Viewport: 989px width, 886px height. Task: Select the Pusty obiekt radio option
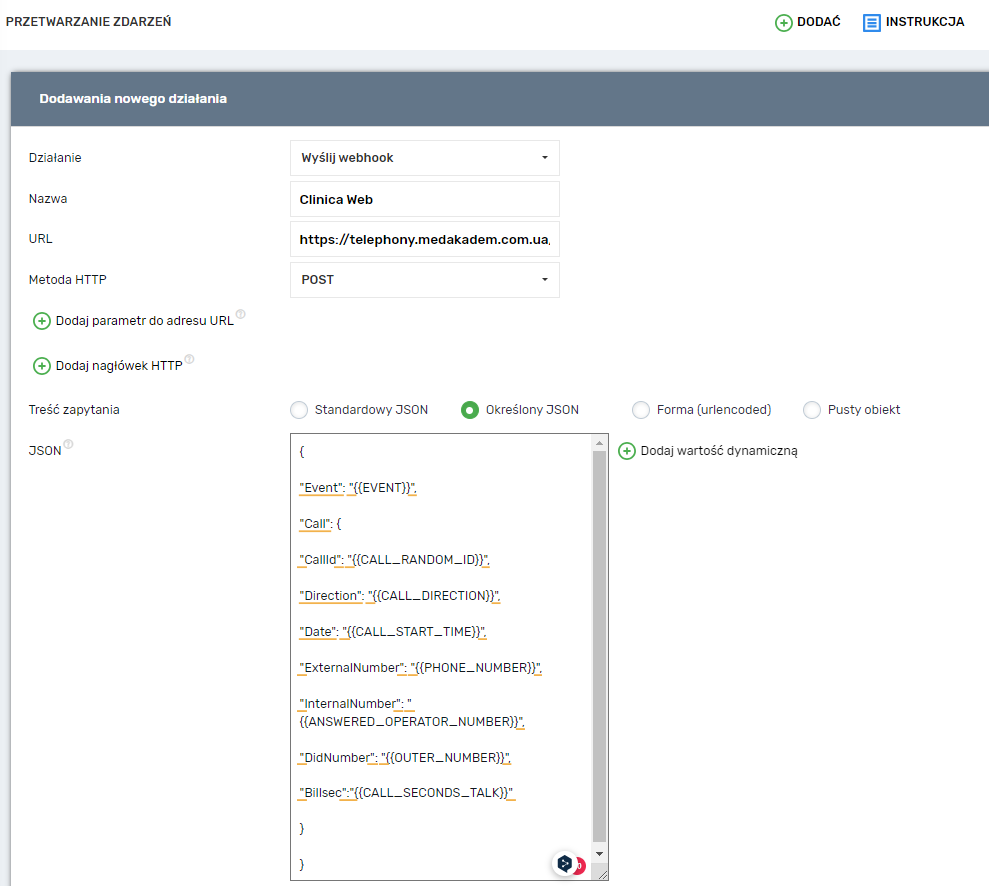point(812,410)
